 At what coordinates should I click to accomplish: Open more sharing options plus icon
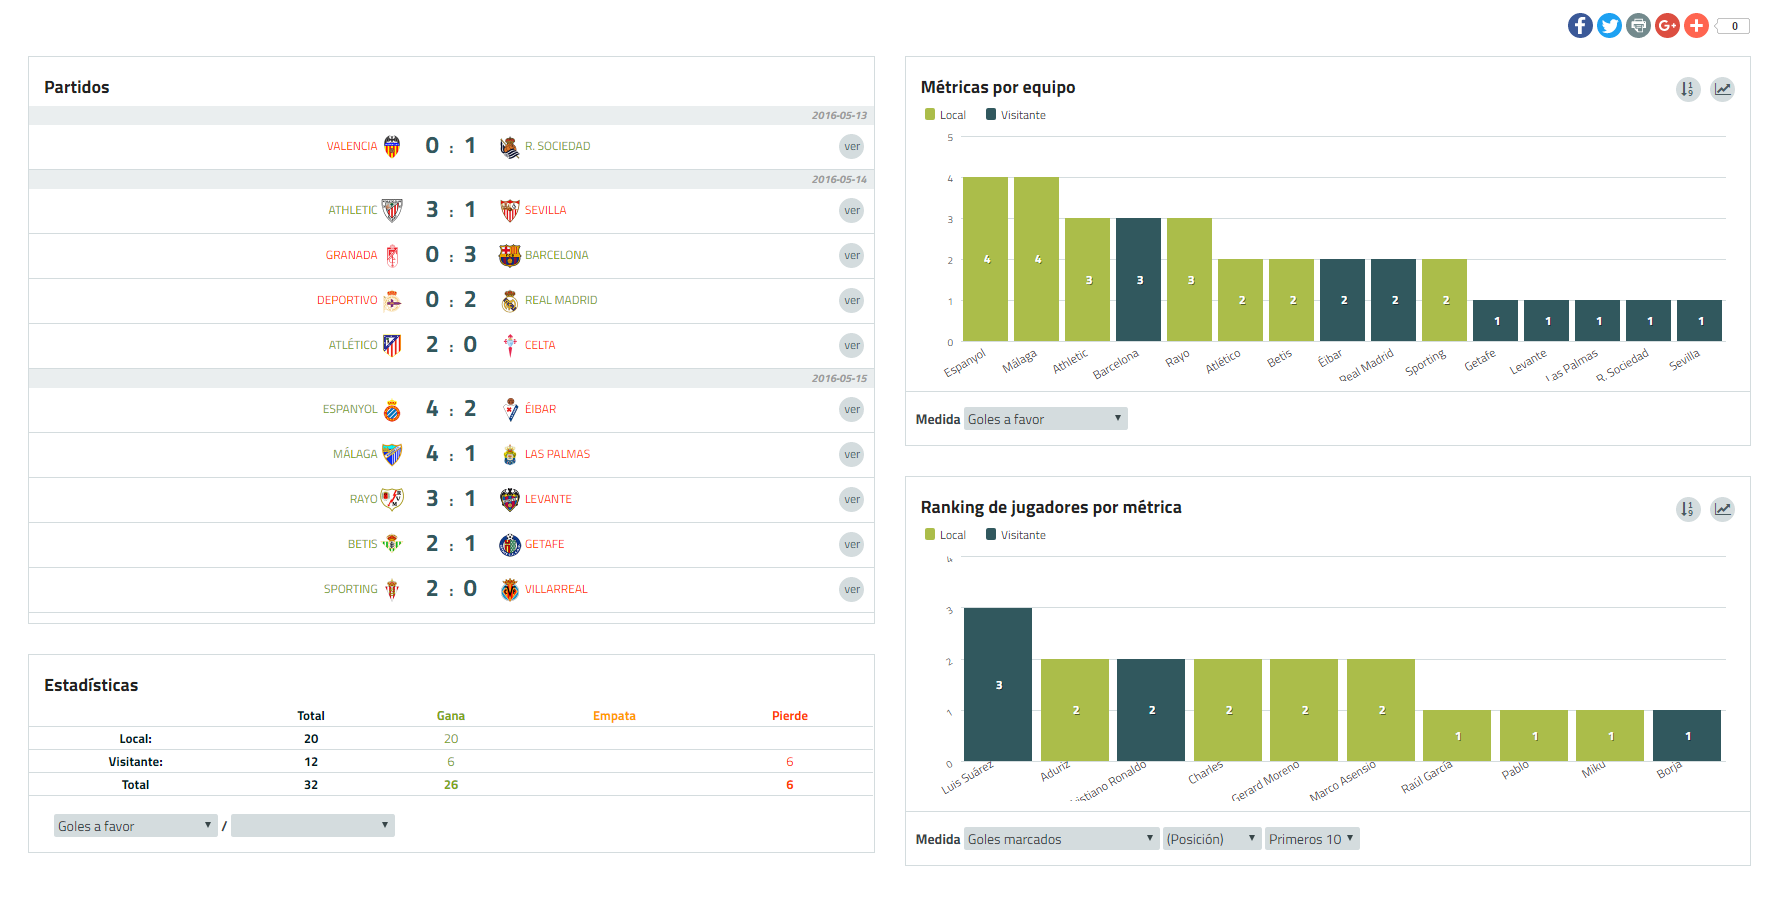[x=1696, y=26]
